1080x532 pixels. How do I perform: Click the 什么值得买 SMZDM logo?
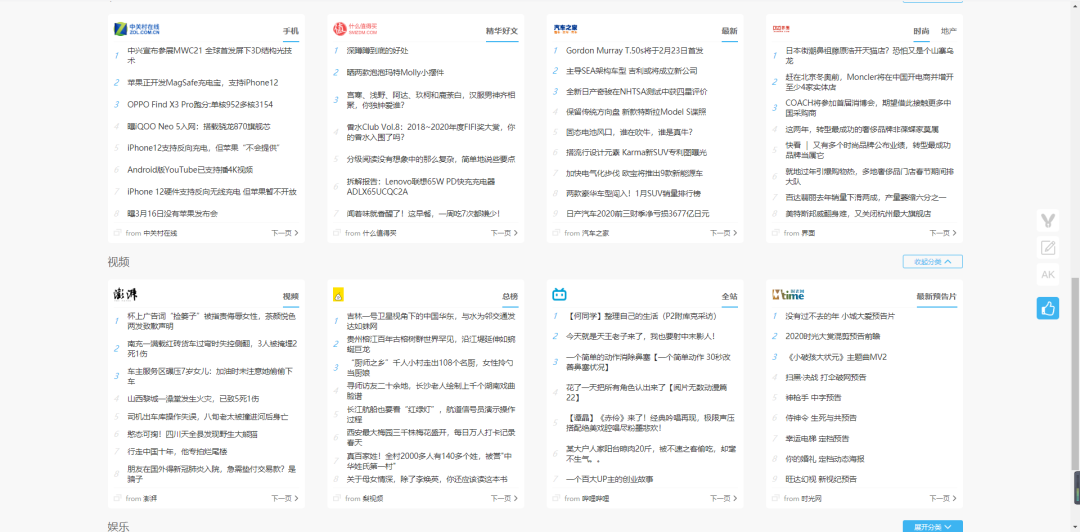point(355,28)
